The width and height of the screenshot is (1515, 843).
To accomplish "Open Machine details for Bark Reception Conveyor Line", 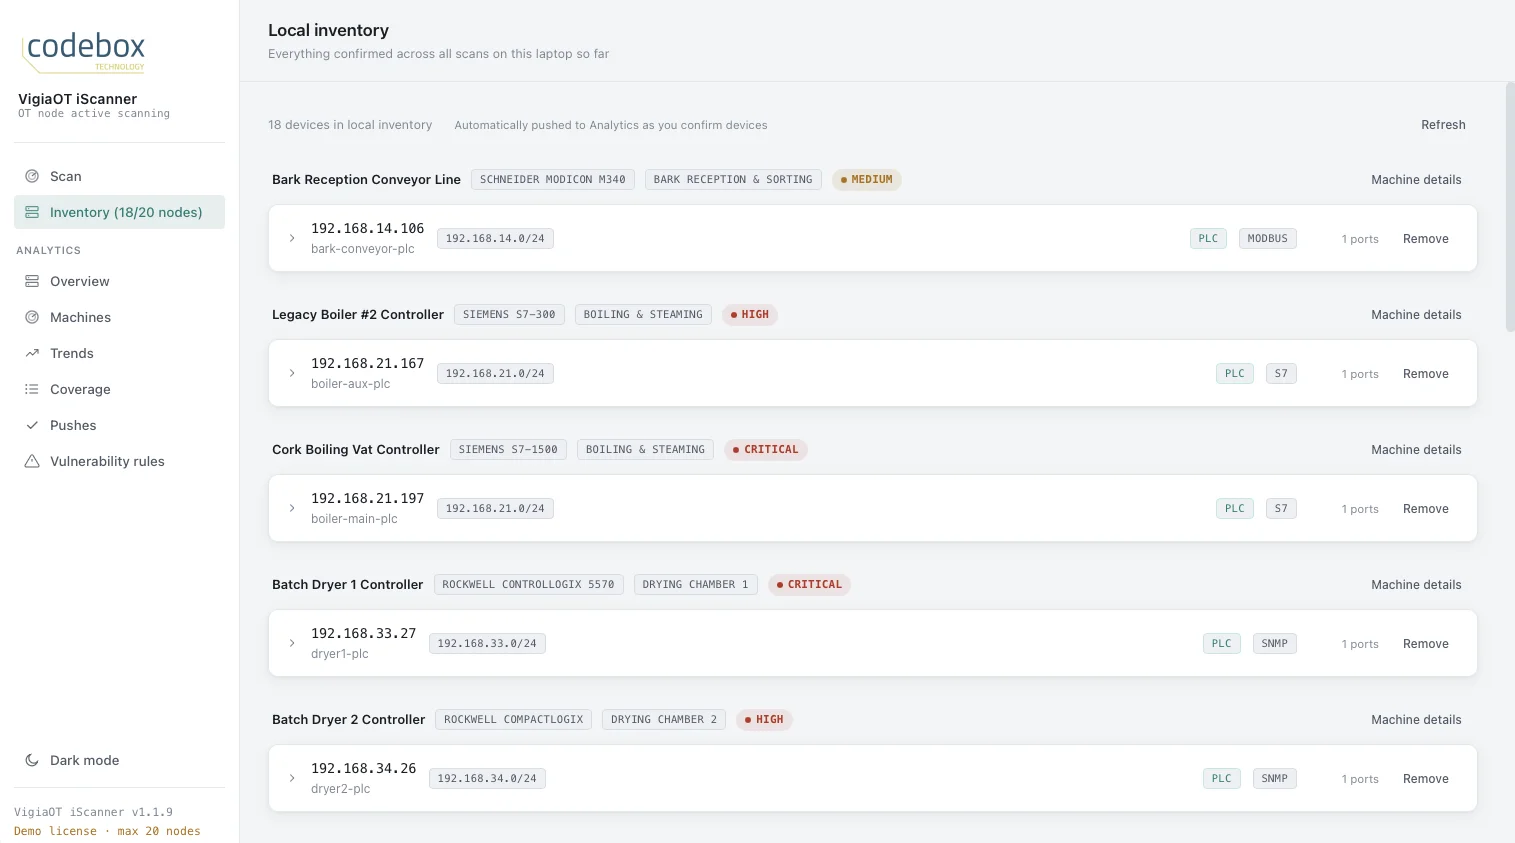I will point(1416,180).
